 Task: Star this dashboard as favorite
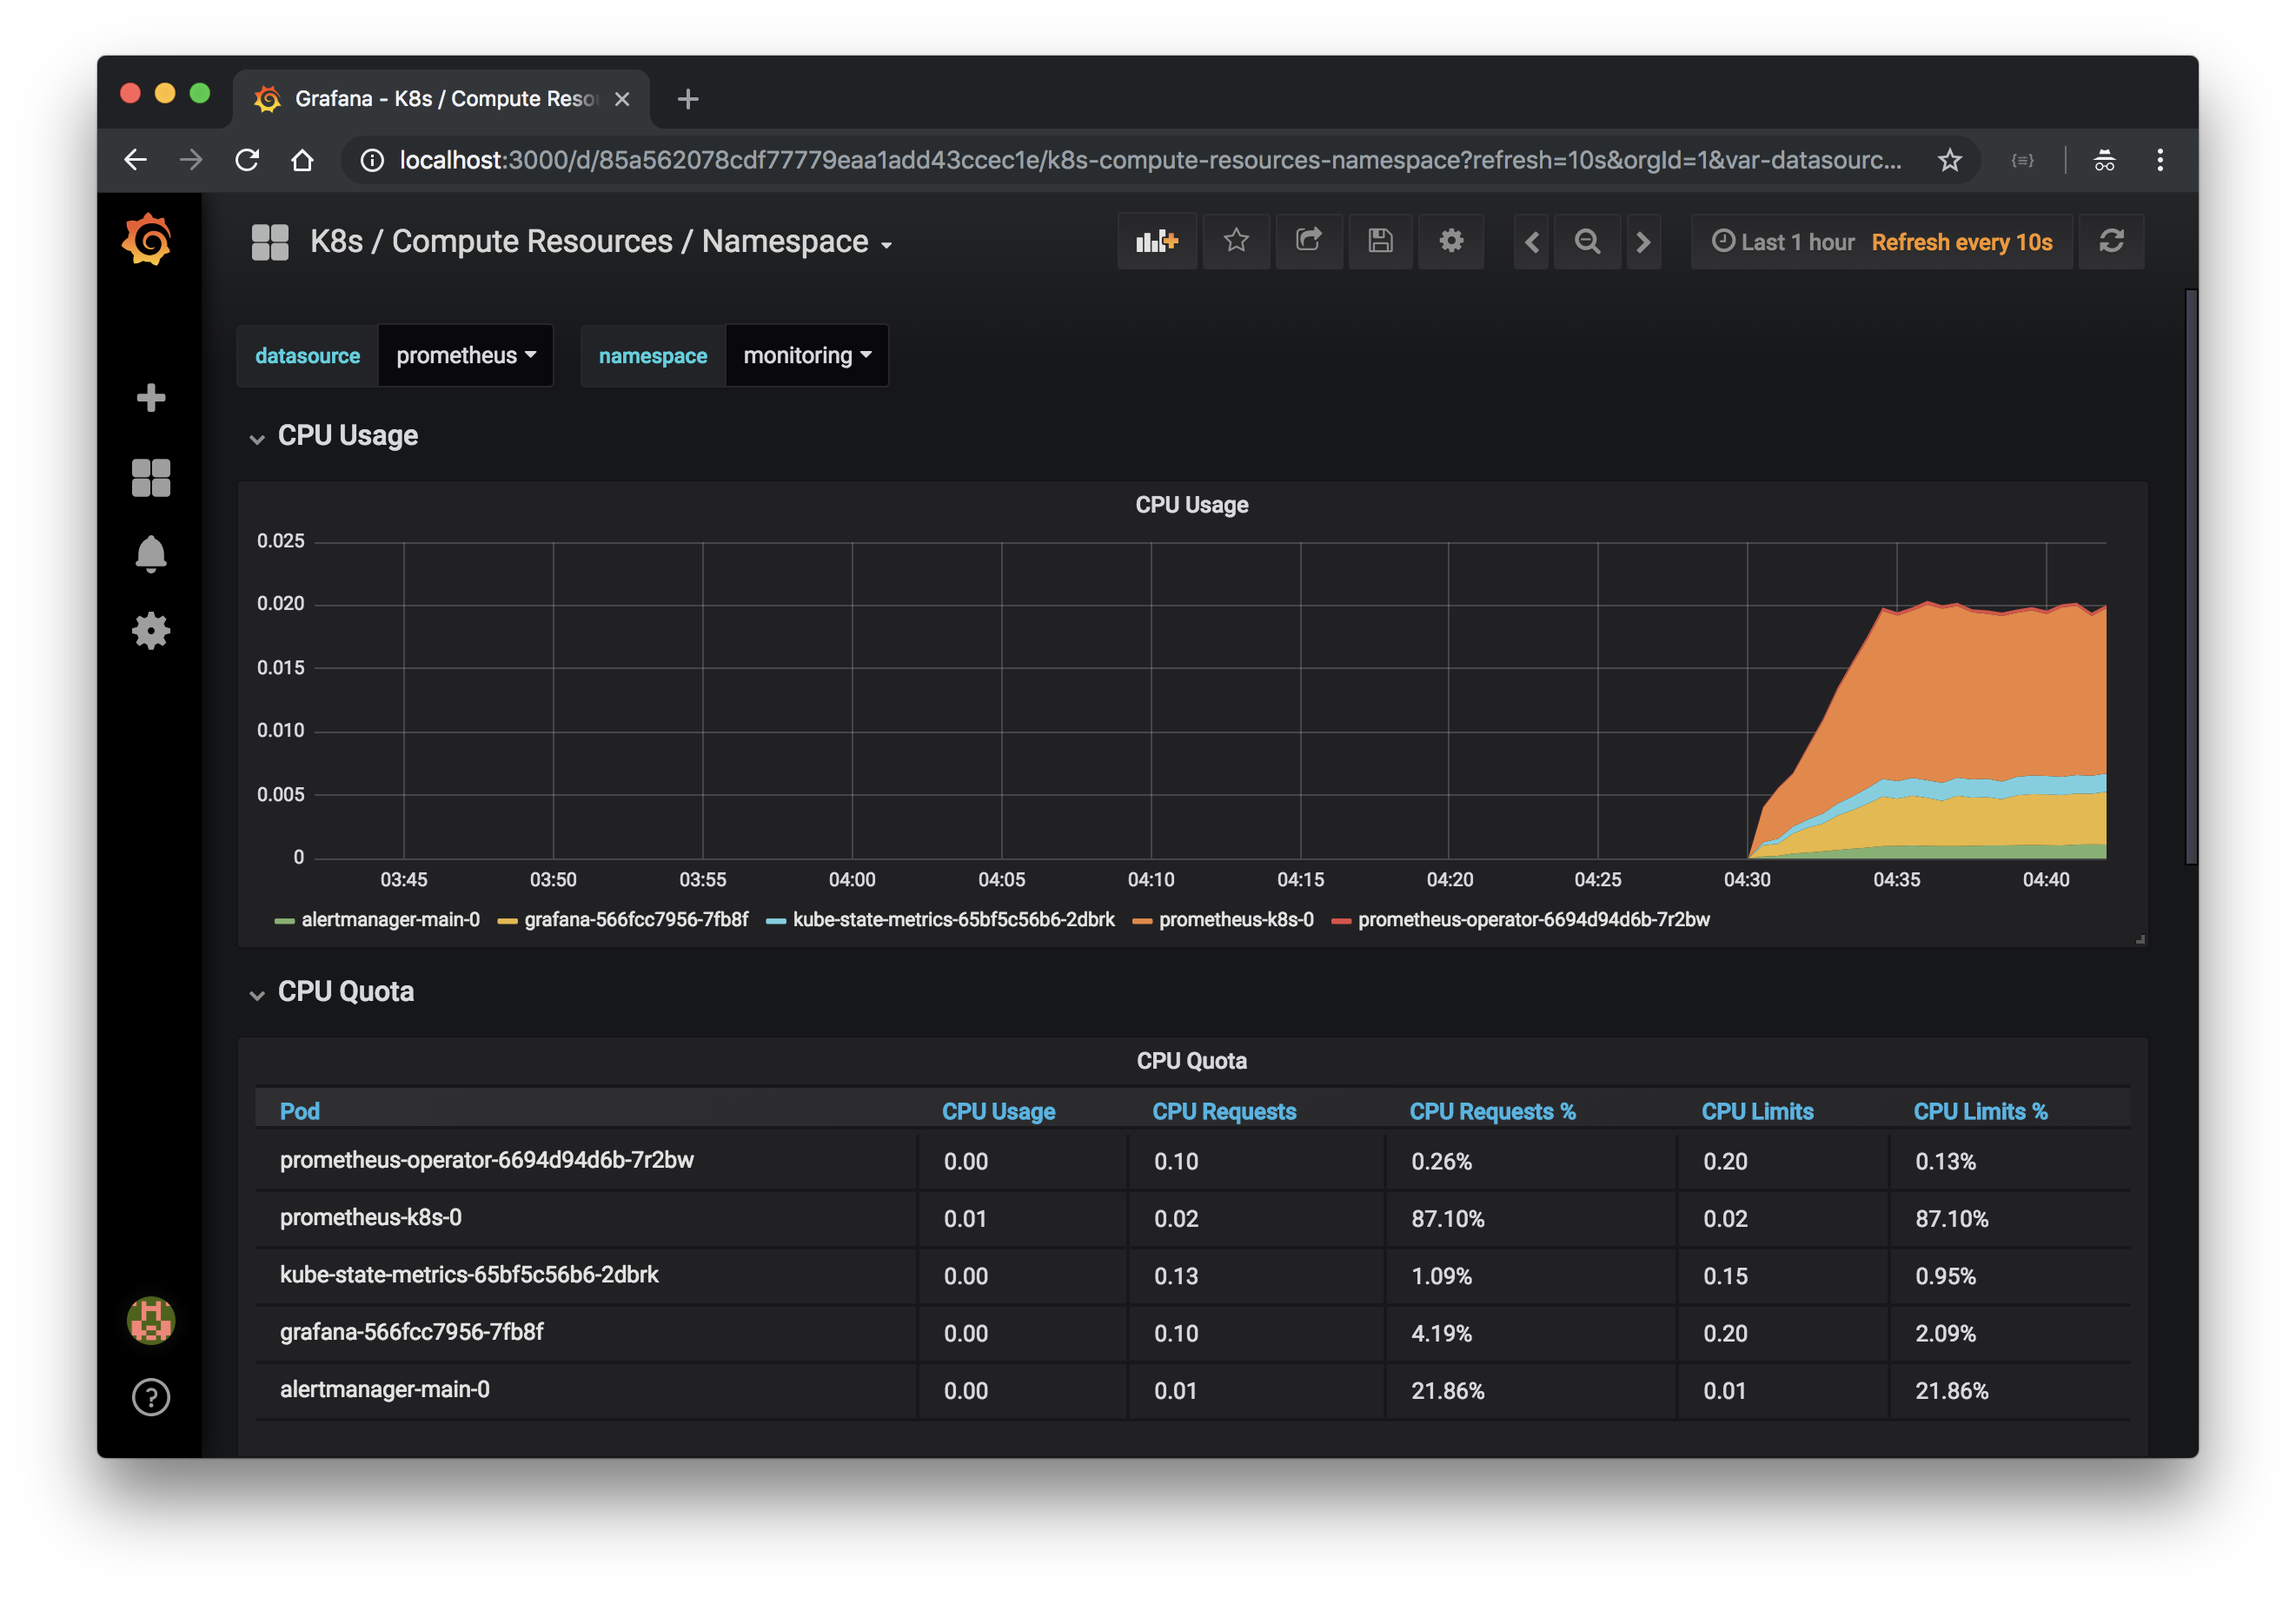1236,241
